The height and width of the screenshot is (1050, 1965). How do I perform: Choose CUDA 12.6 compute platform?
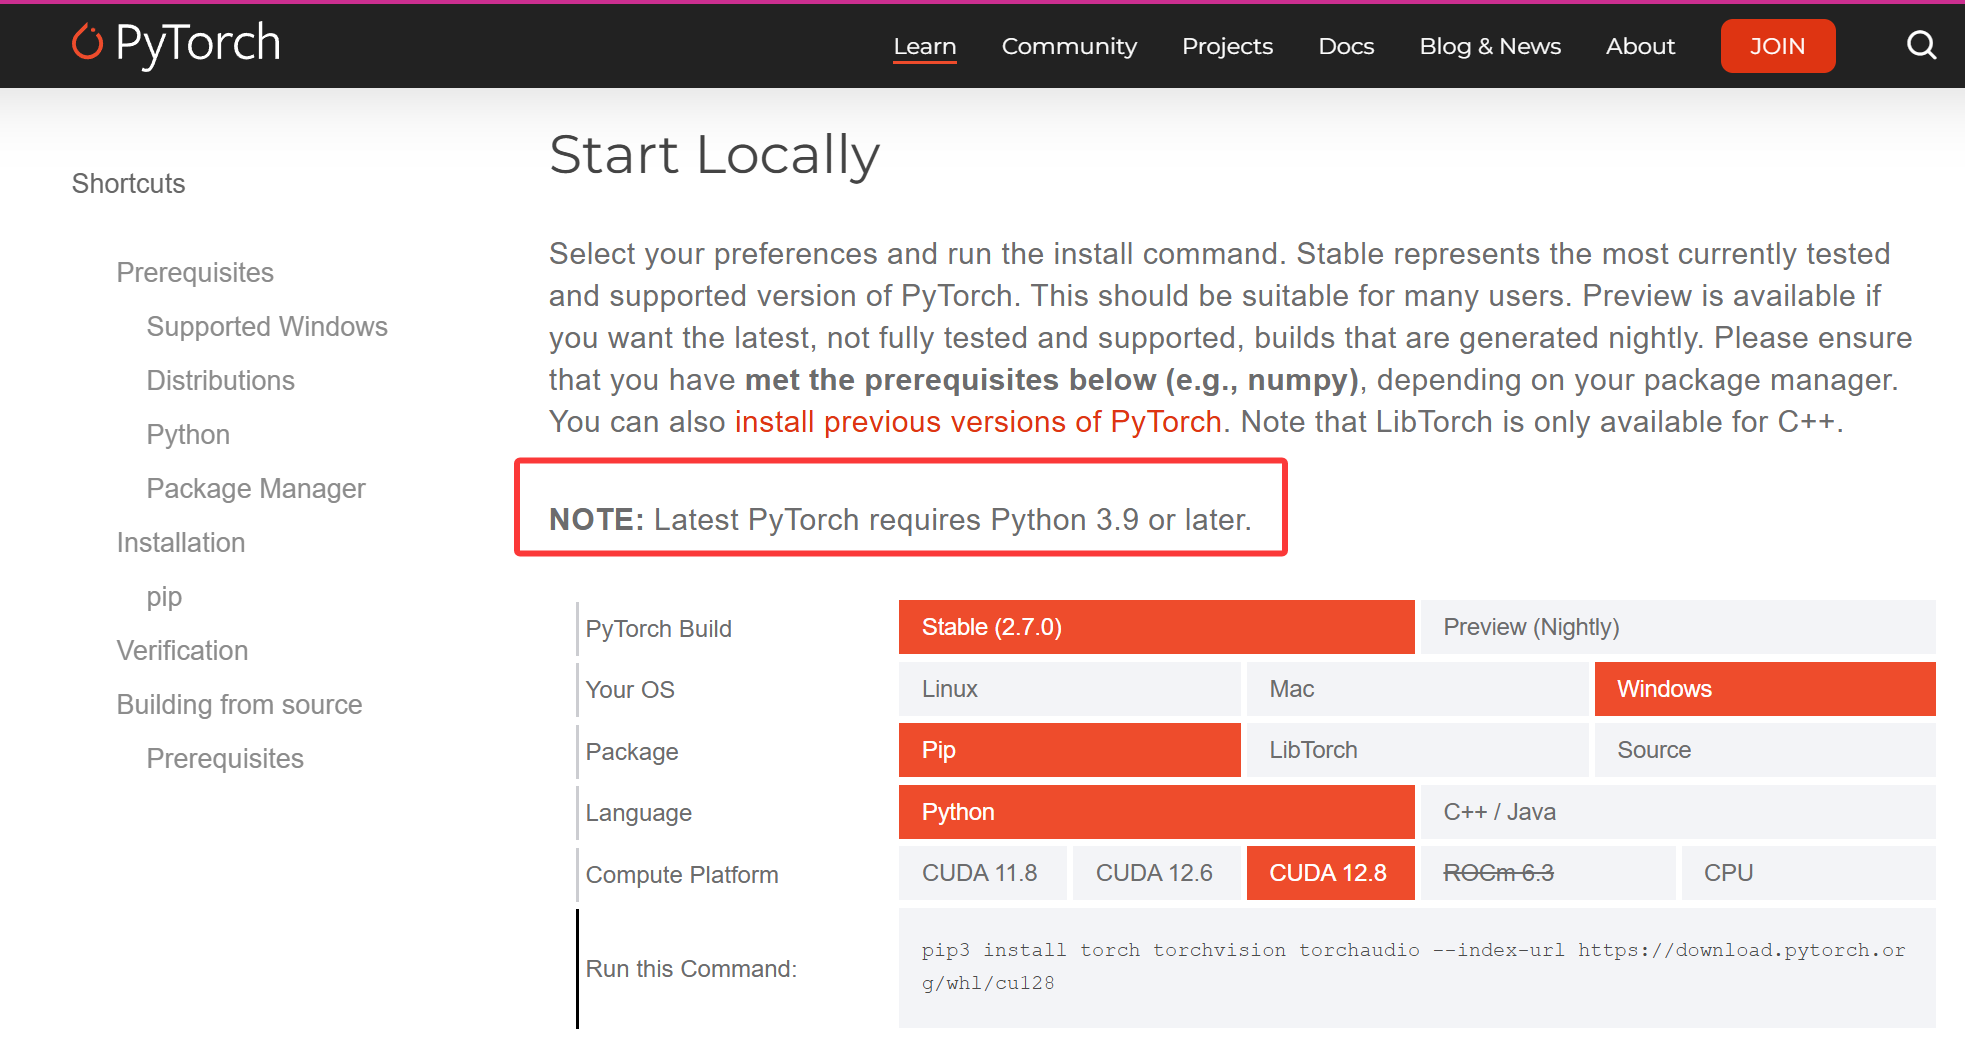point(1156,873)
